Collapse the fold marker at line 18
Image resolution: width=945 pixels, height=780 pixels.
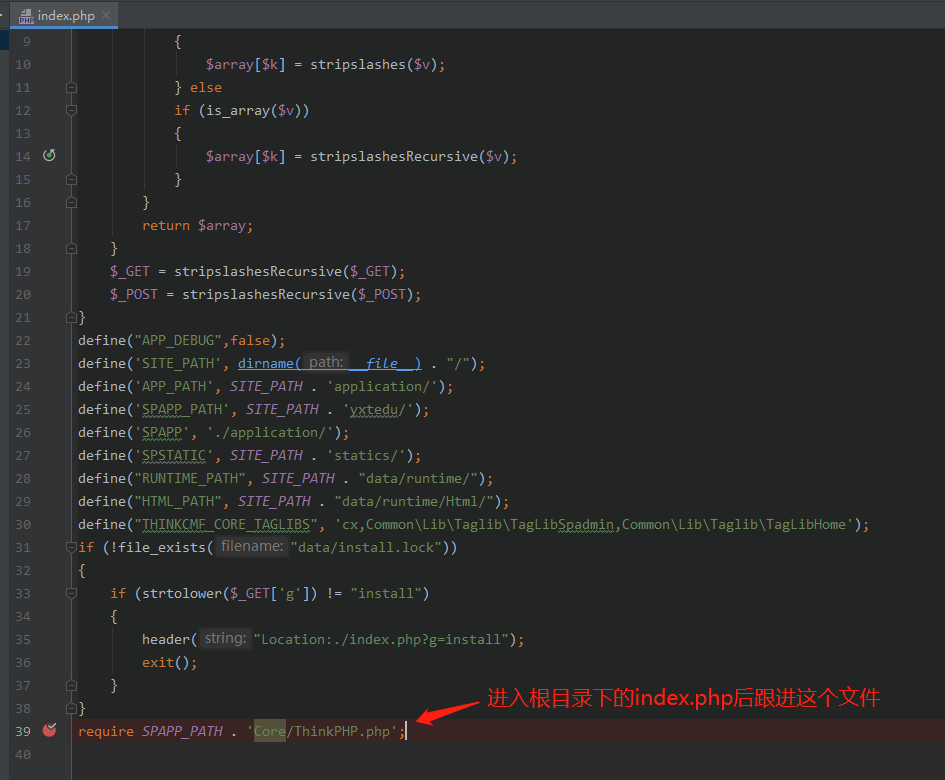tap(71, 248)
